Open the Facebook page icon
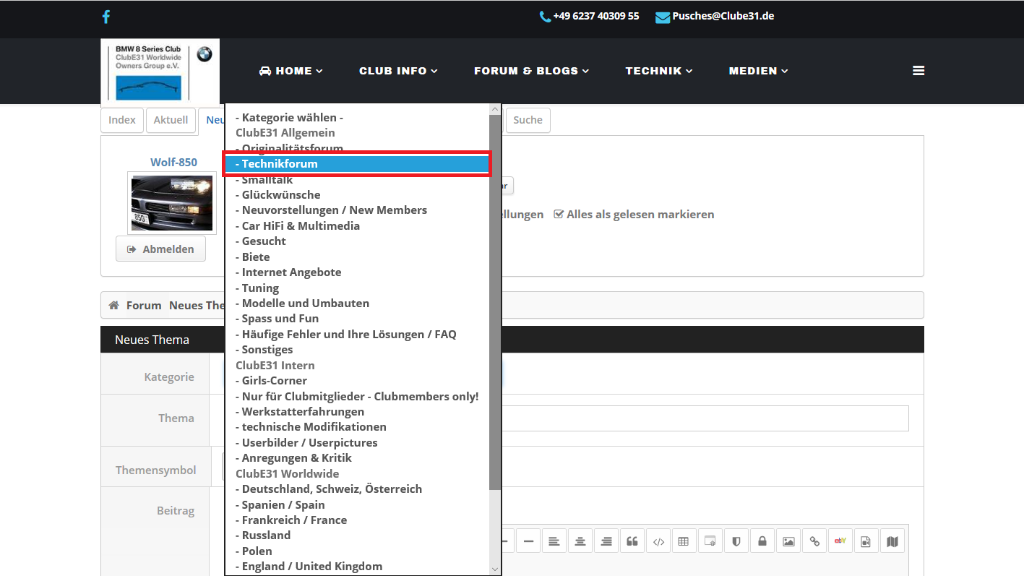Screen dimensions: 1024x576 tap(106, 17)
